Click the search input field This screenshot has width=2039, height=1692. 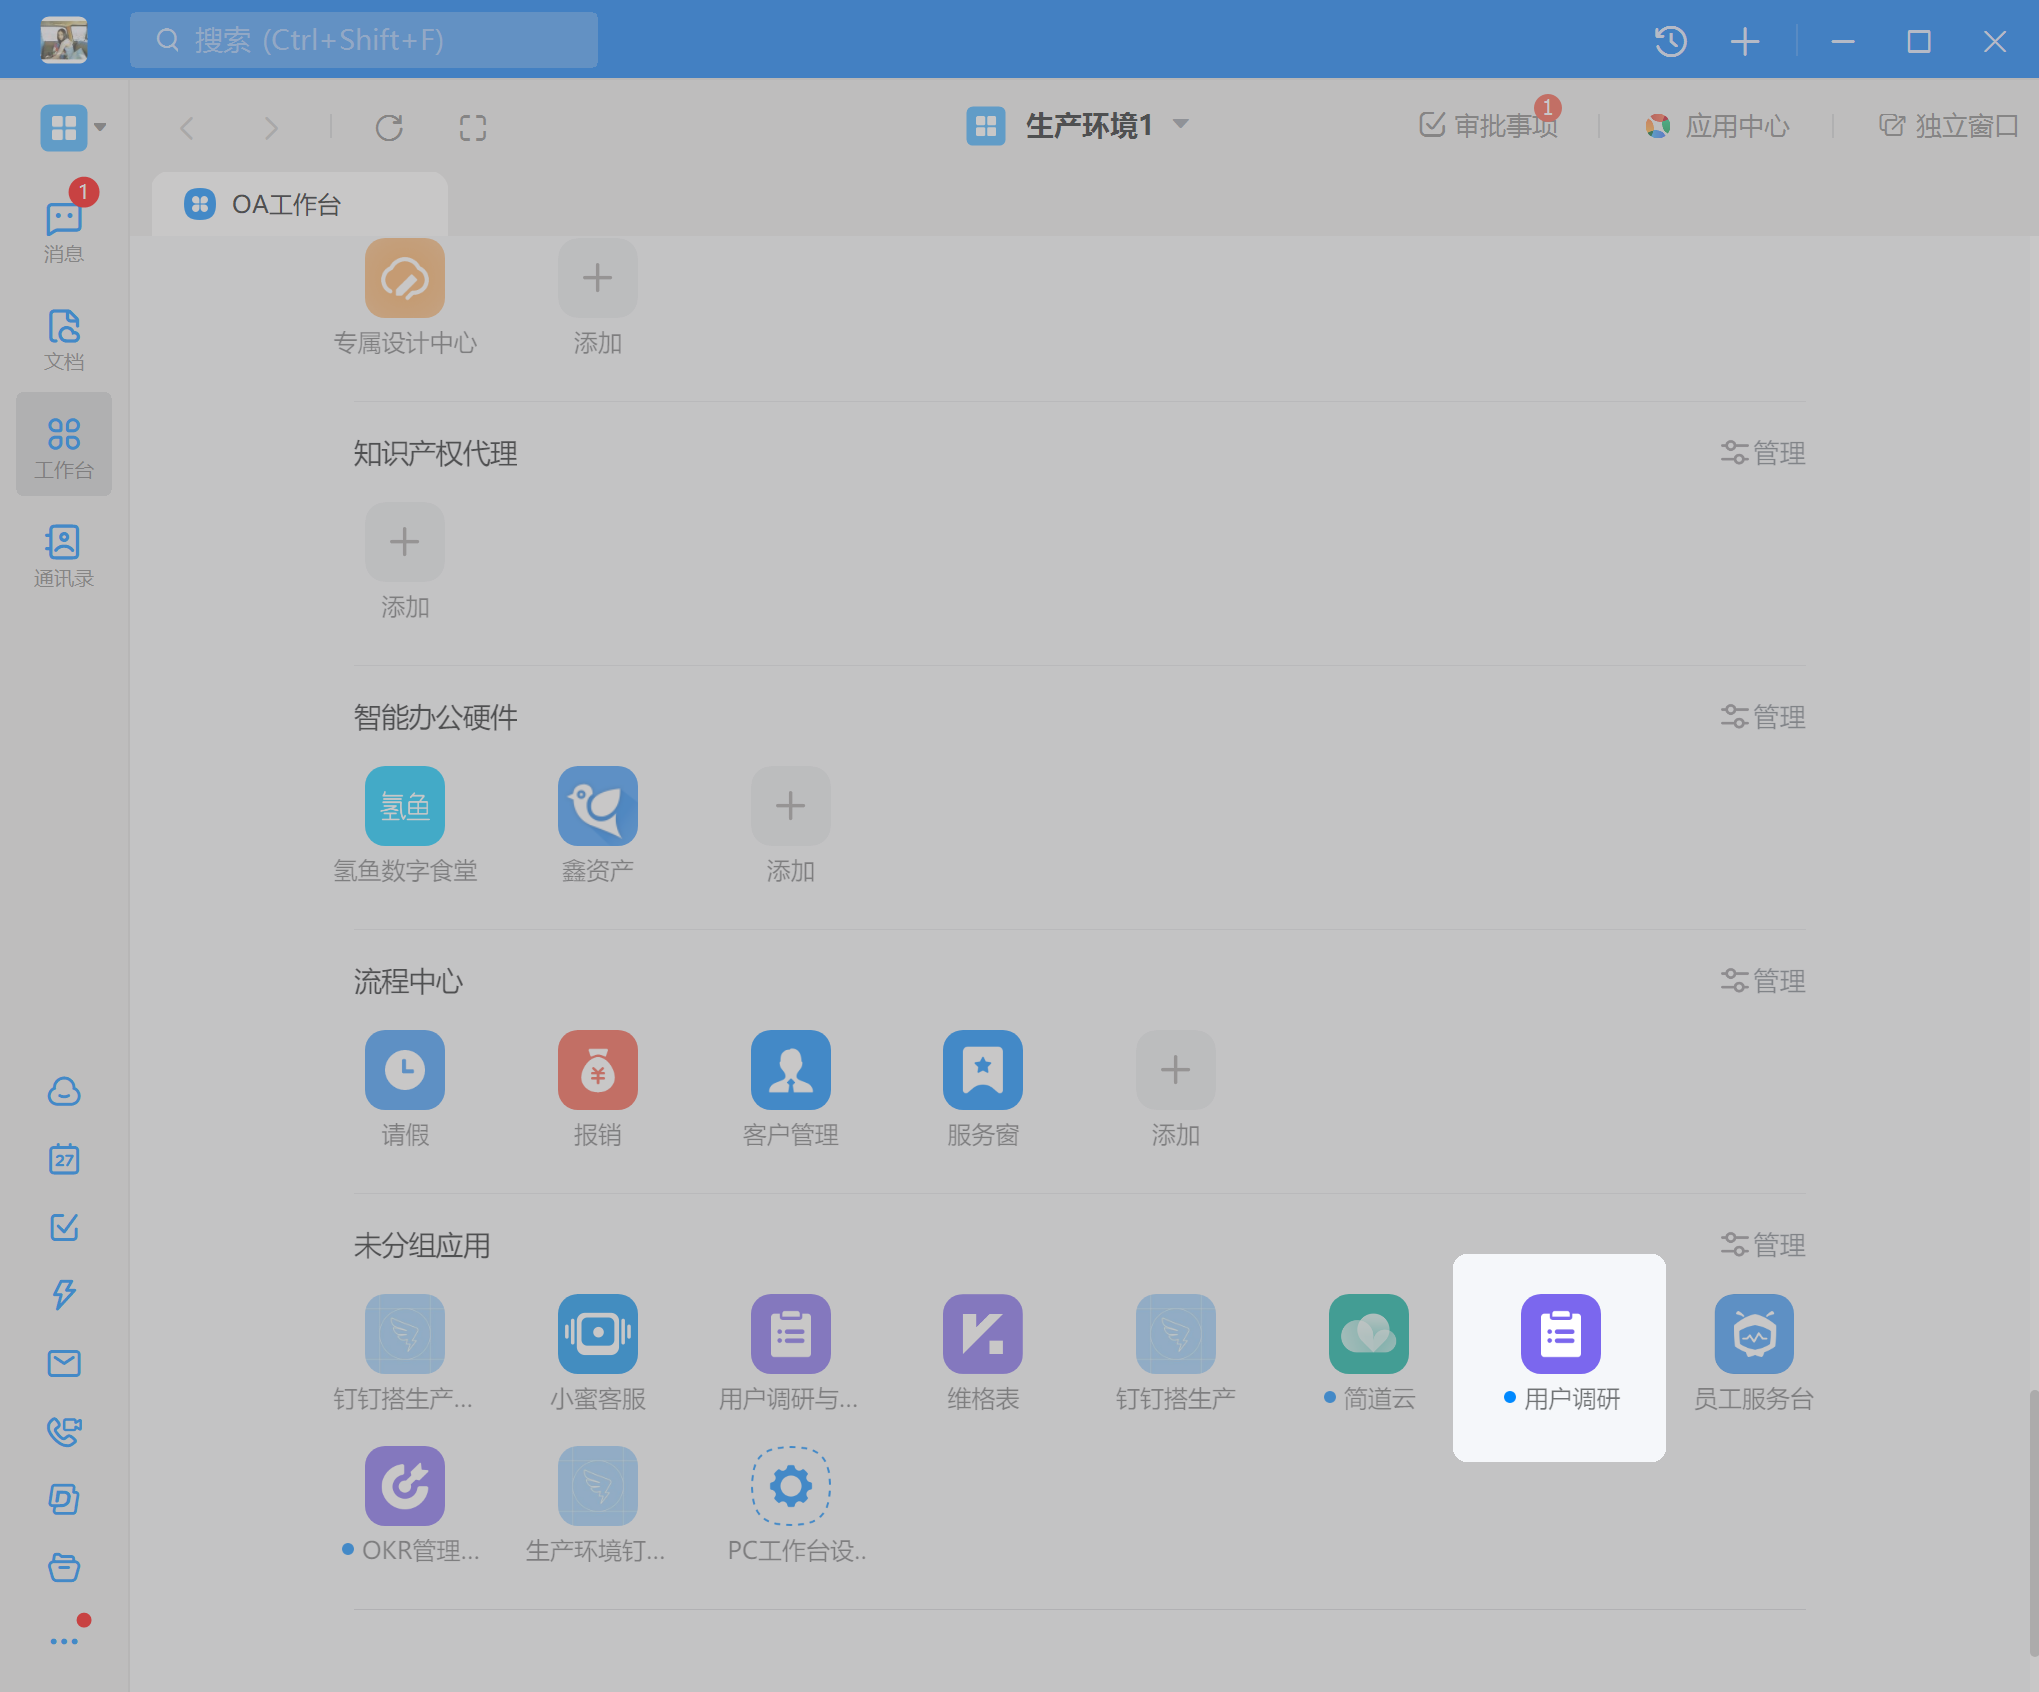pyautogui.click(x=364, y=40)
